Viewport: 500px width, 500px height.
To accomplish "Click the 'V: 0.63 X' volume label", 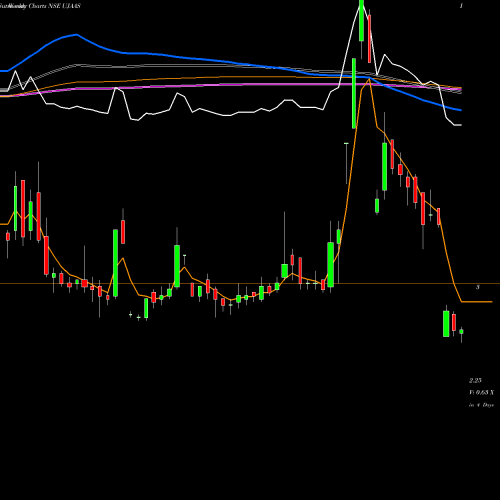I will tap(481, 393).
